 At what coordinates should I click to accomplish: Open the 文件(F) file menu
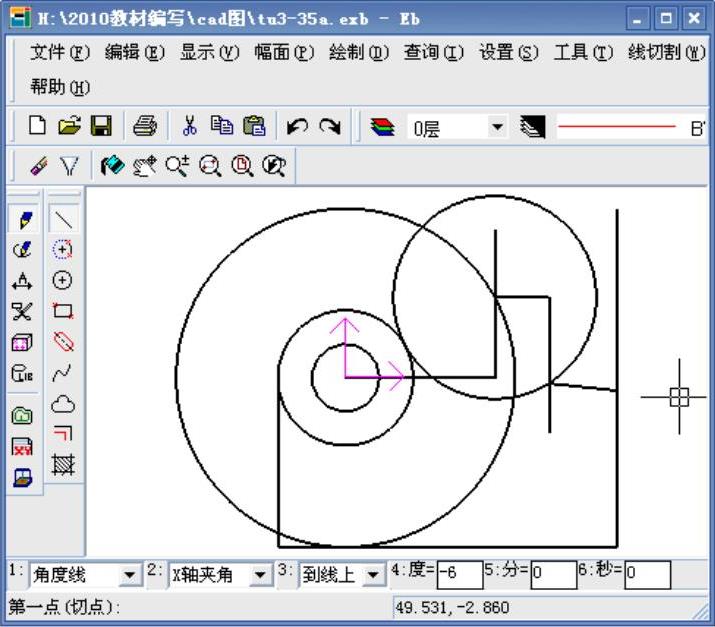point(60,52)
